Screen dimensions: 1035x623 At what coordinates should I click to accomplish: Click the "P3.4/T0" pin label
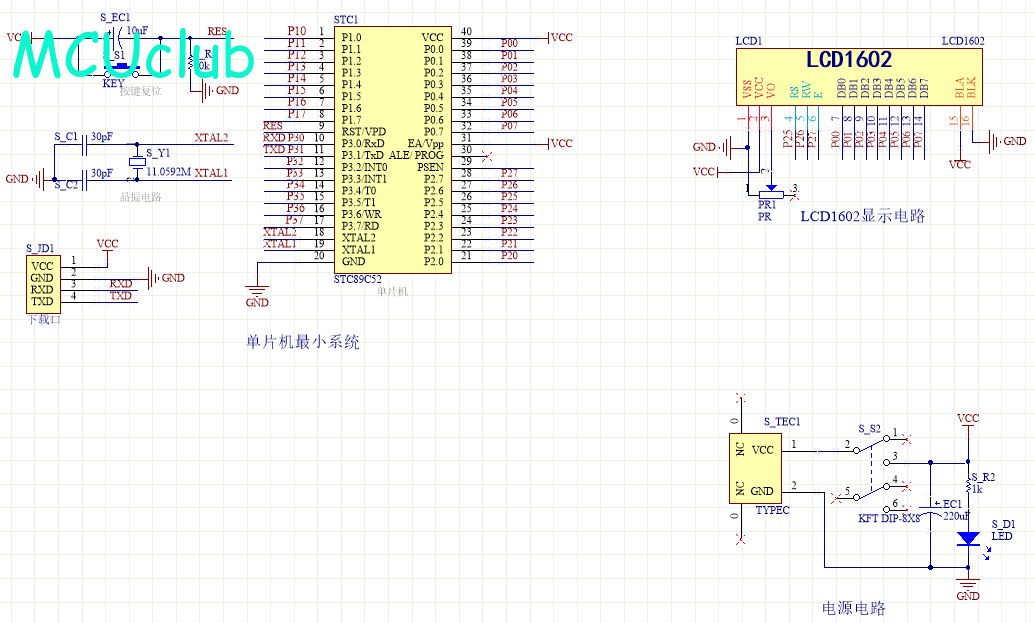click(358, 190)
